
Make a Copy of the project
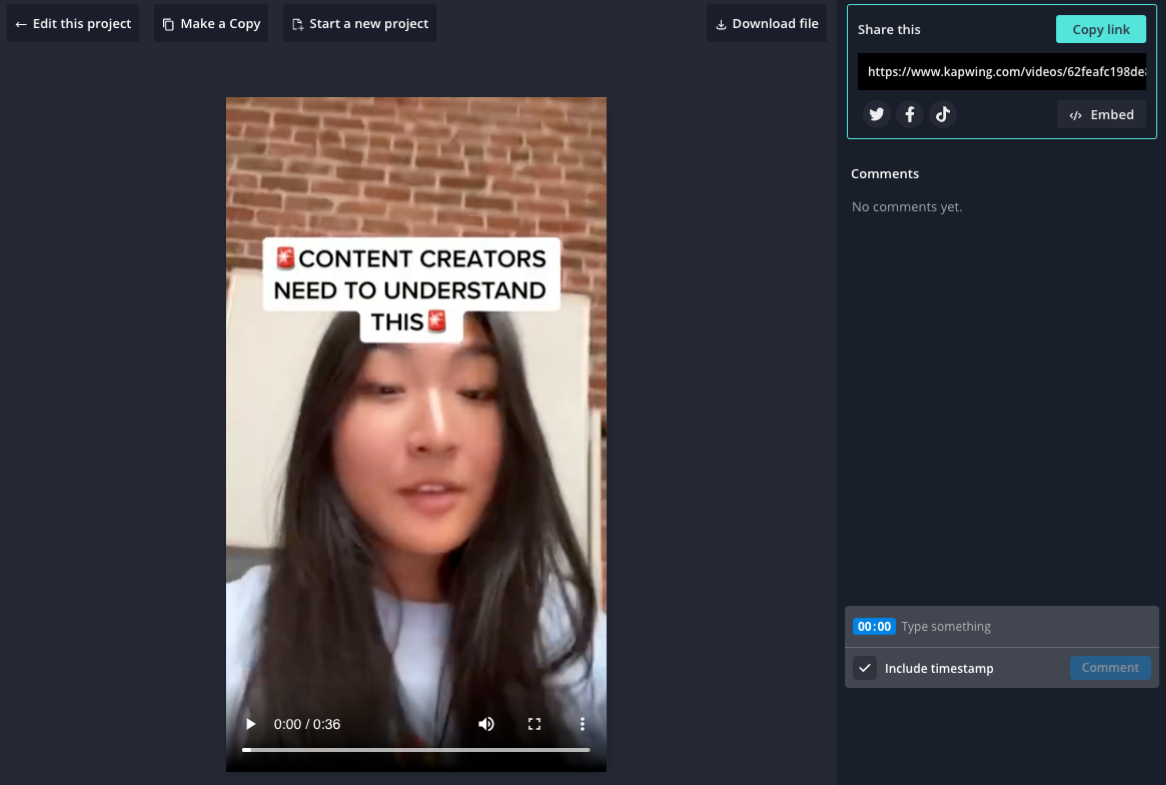pyautogui.click(x=211, y=24)
